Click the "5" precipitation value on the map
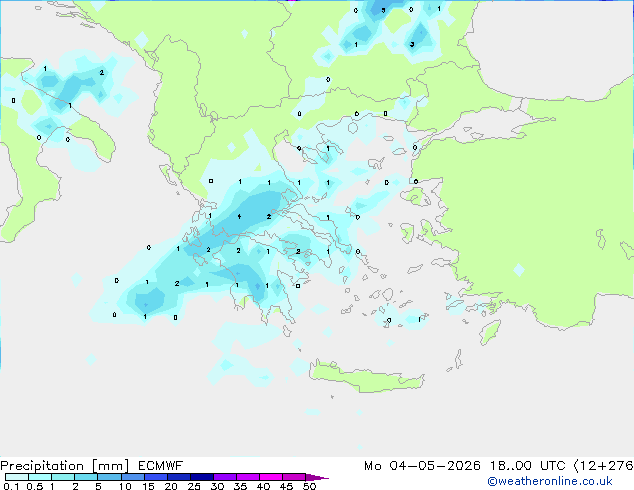 coord(383,11)
